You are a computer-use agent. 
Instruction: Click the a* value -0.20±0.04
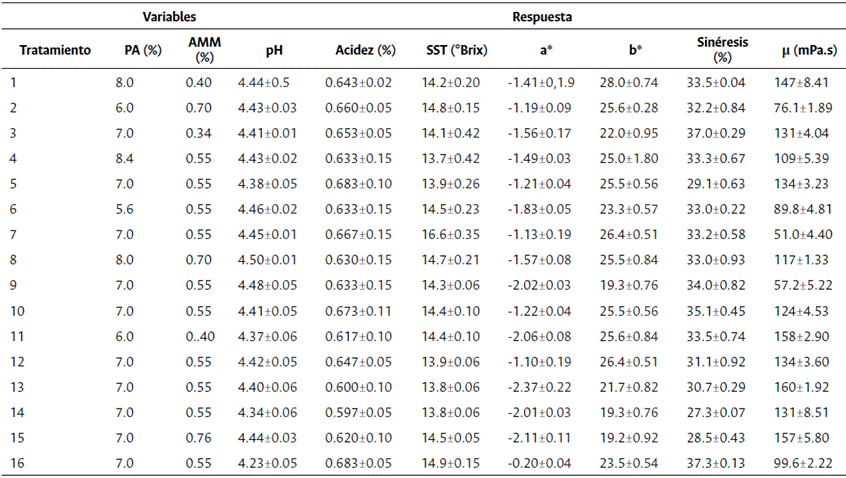click(x=539, y=464)
